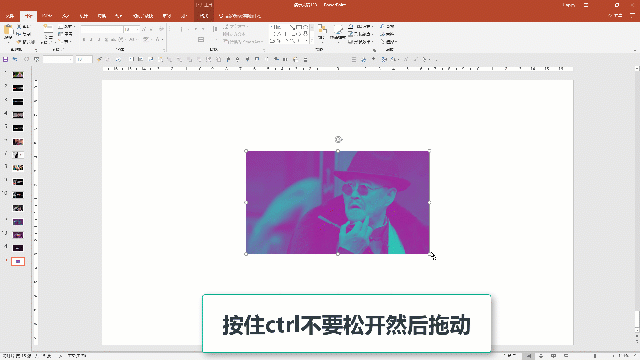Open the slide Layout dropdown

66,27
